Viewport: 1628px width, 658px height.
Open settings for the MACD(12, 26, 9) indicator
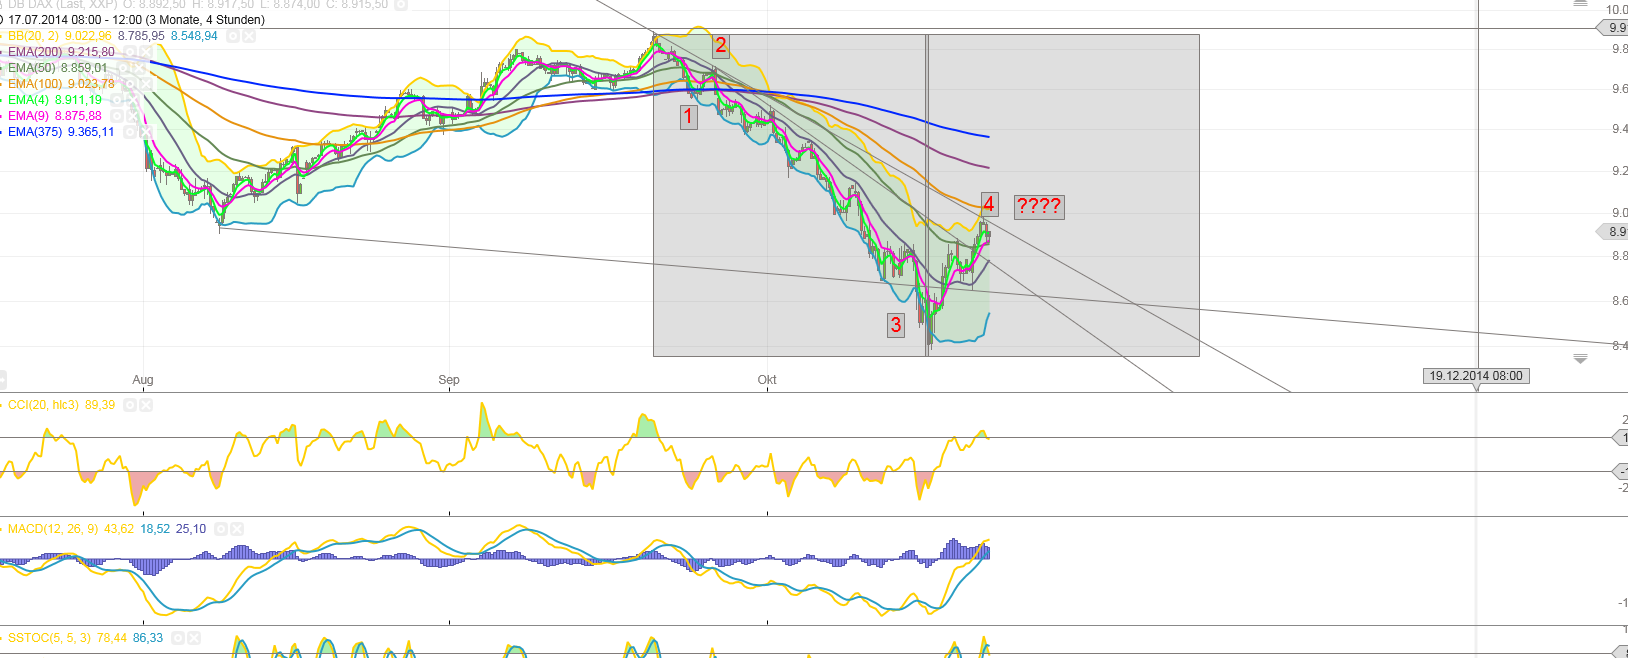(221, 529)
